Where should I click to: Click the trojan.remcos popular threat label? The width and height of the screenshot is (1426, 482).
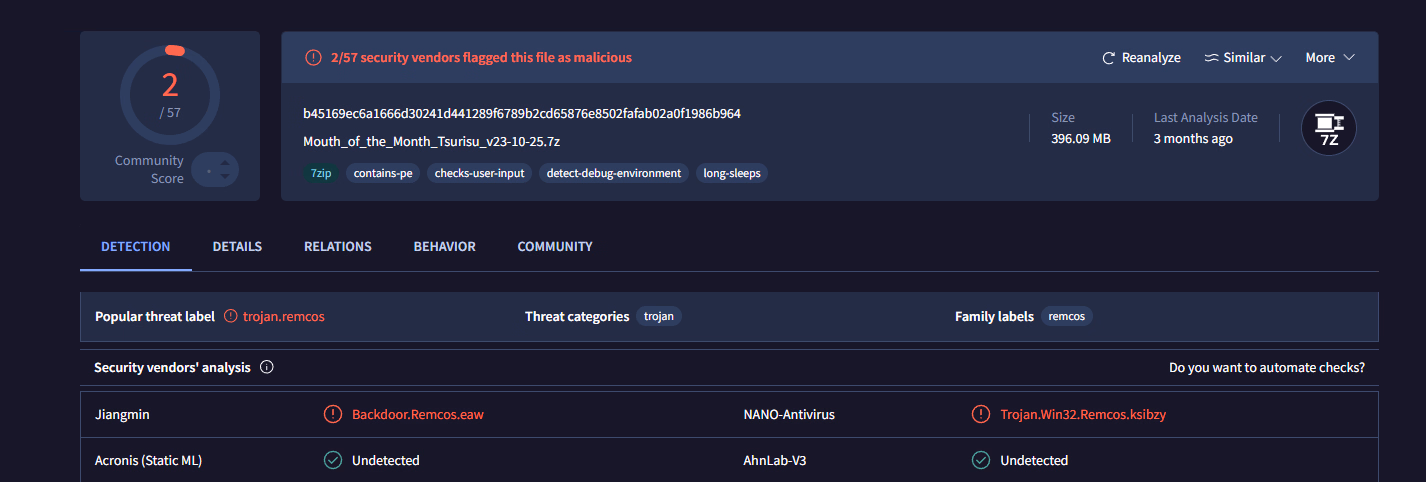[284, 316]
